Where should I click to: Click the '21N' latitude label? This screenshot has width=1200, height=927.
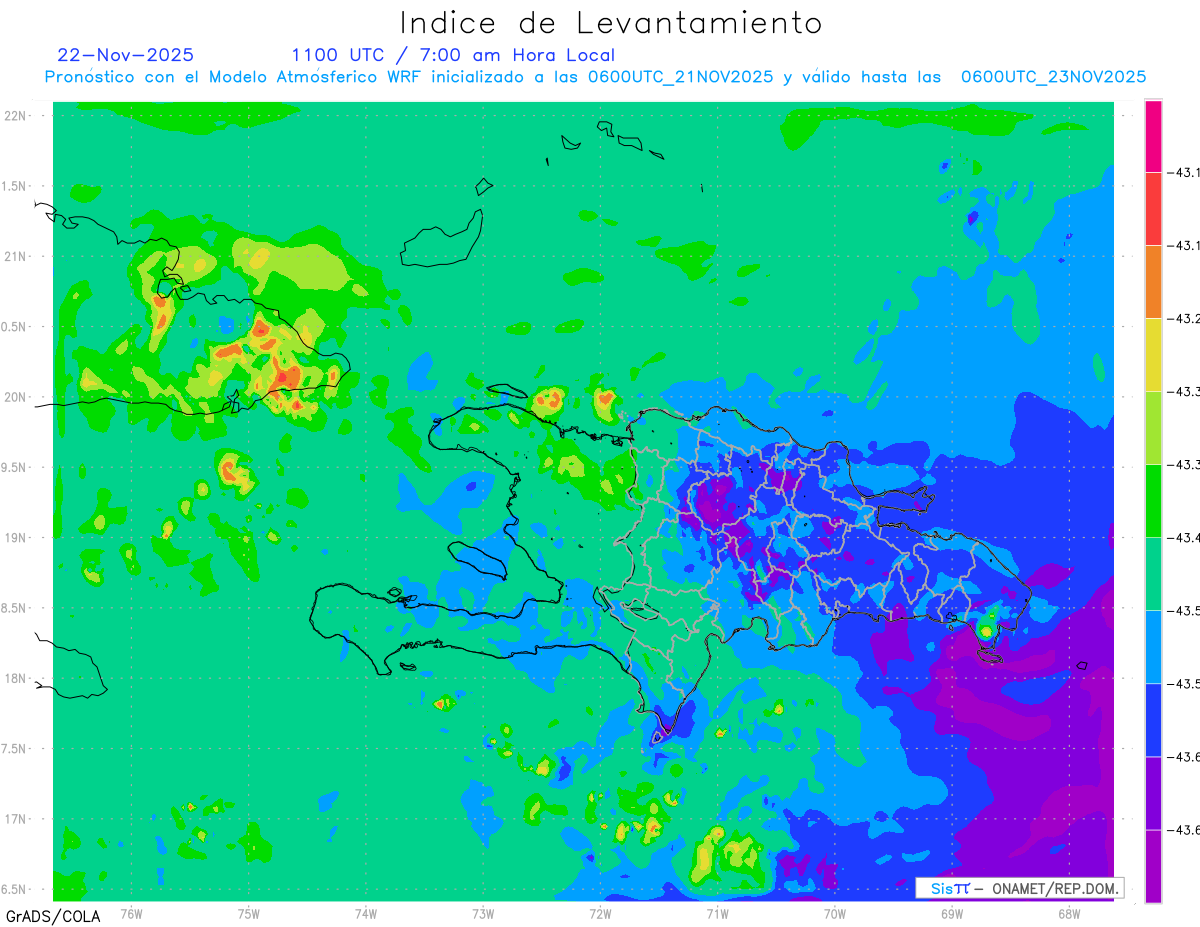coord(16,257)
